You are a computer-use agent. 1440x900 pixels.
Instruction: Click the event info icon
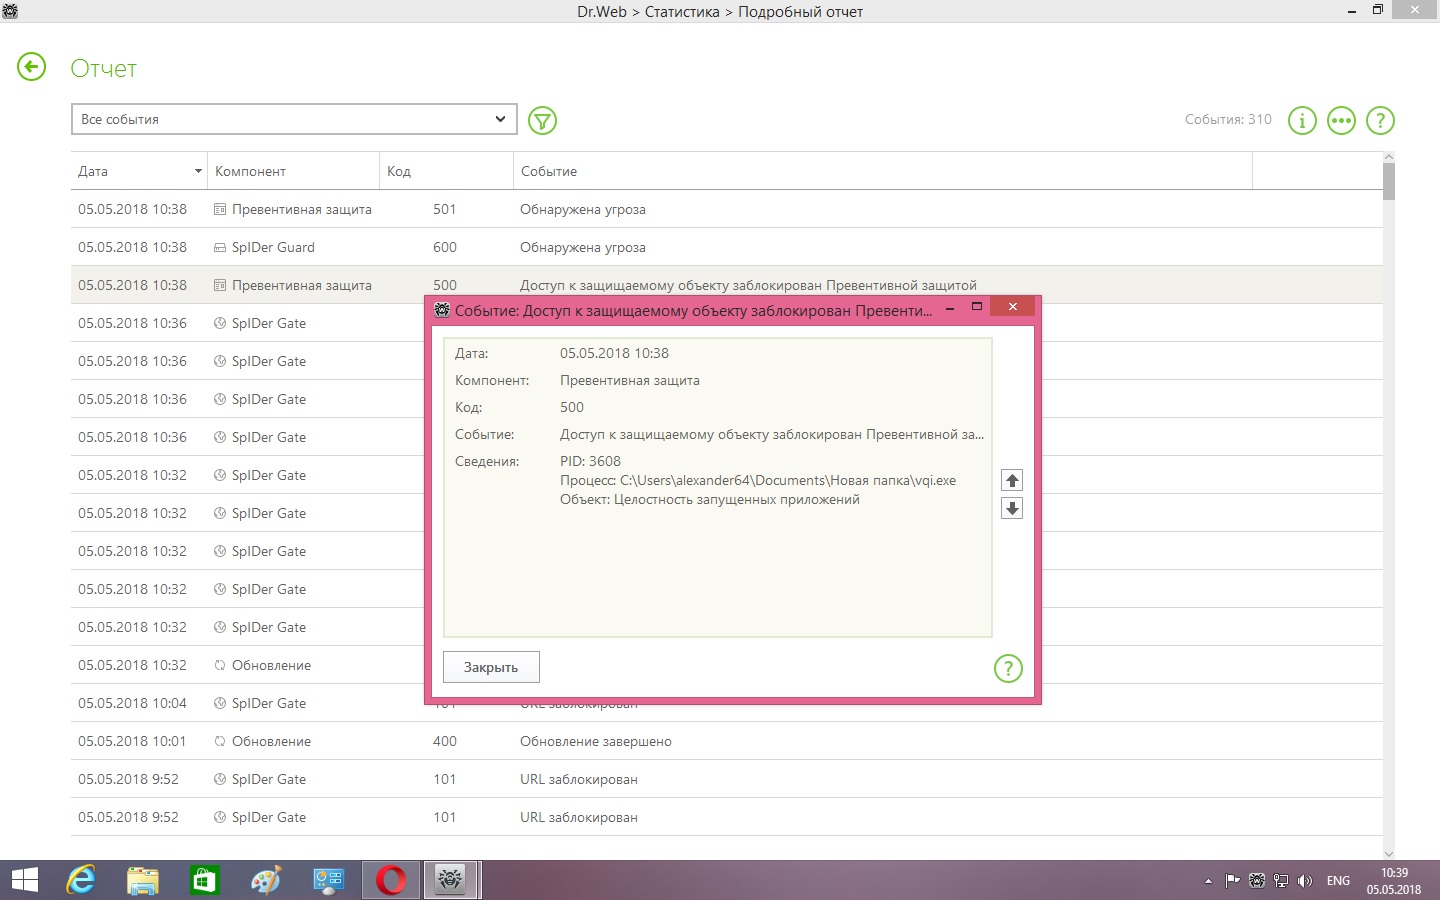1302,121
